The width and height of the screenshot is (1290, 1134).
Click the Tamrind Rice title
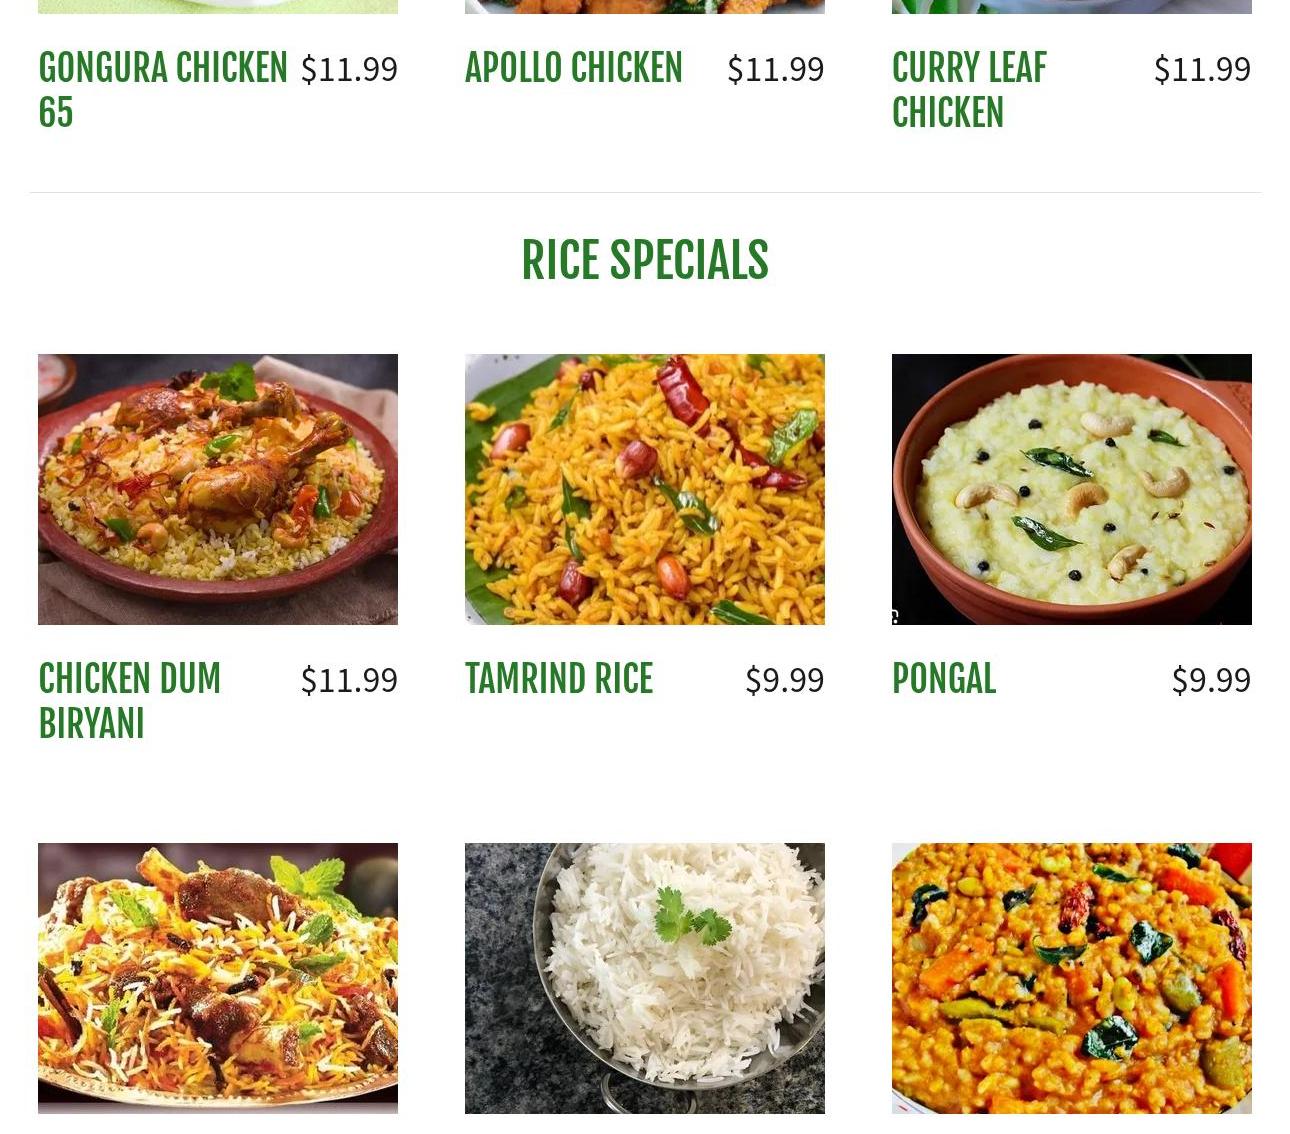(559, 679)
